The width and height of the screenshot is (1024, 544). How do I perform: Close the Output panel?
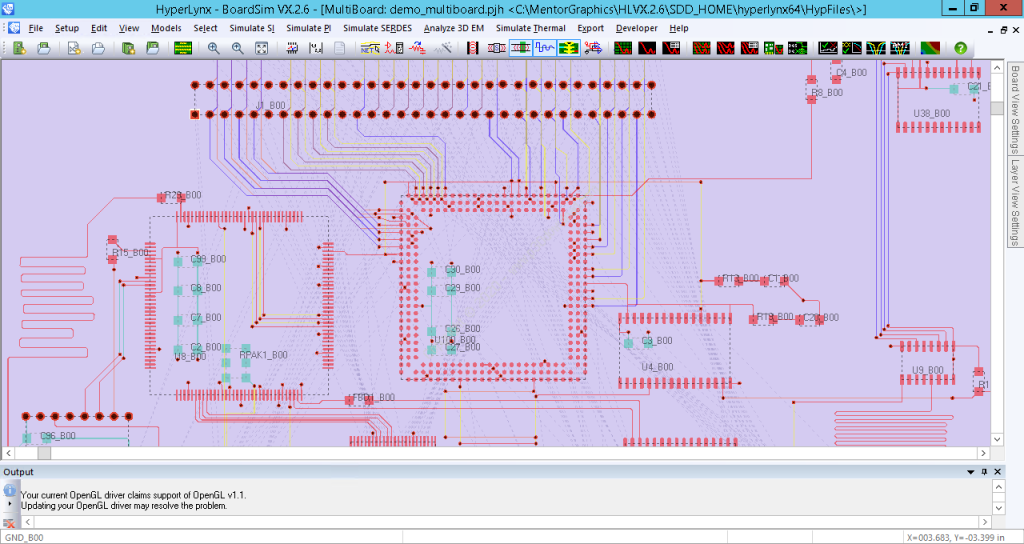click(x=997, y=472)
